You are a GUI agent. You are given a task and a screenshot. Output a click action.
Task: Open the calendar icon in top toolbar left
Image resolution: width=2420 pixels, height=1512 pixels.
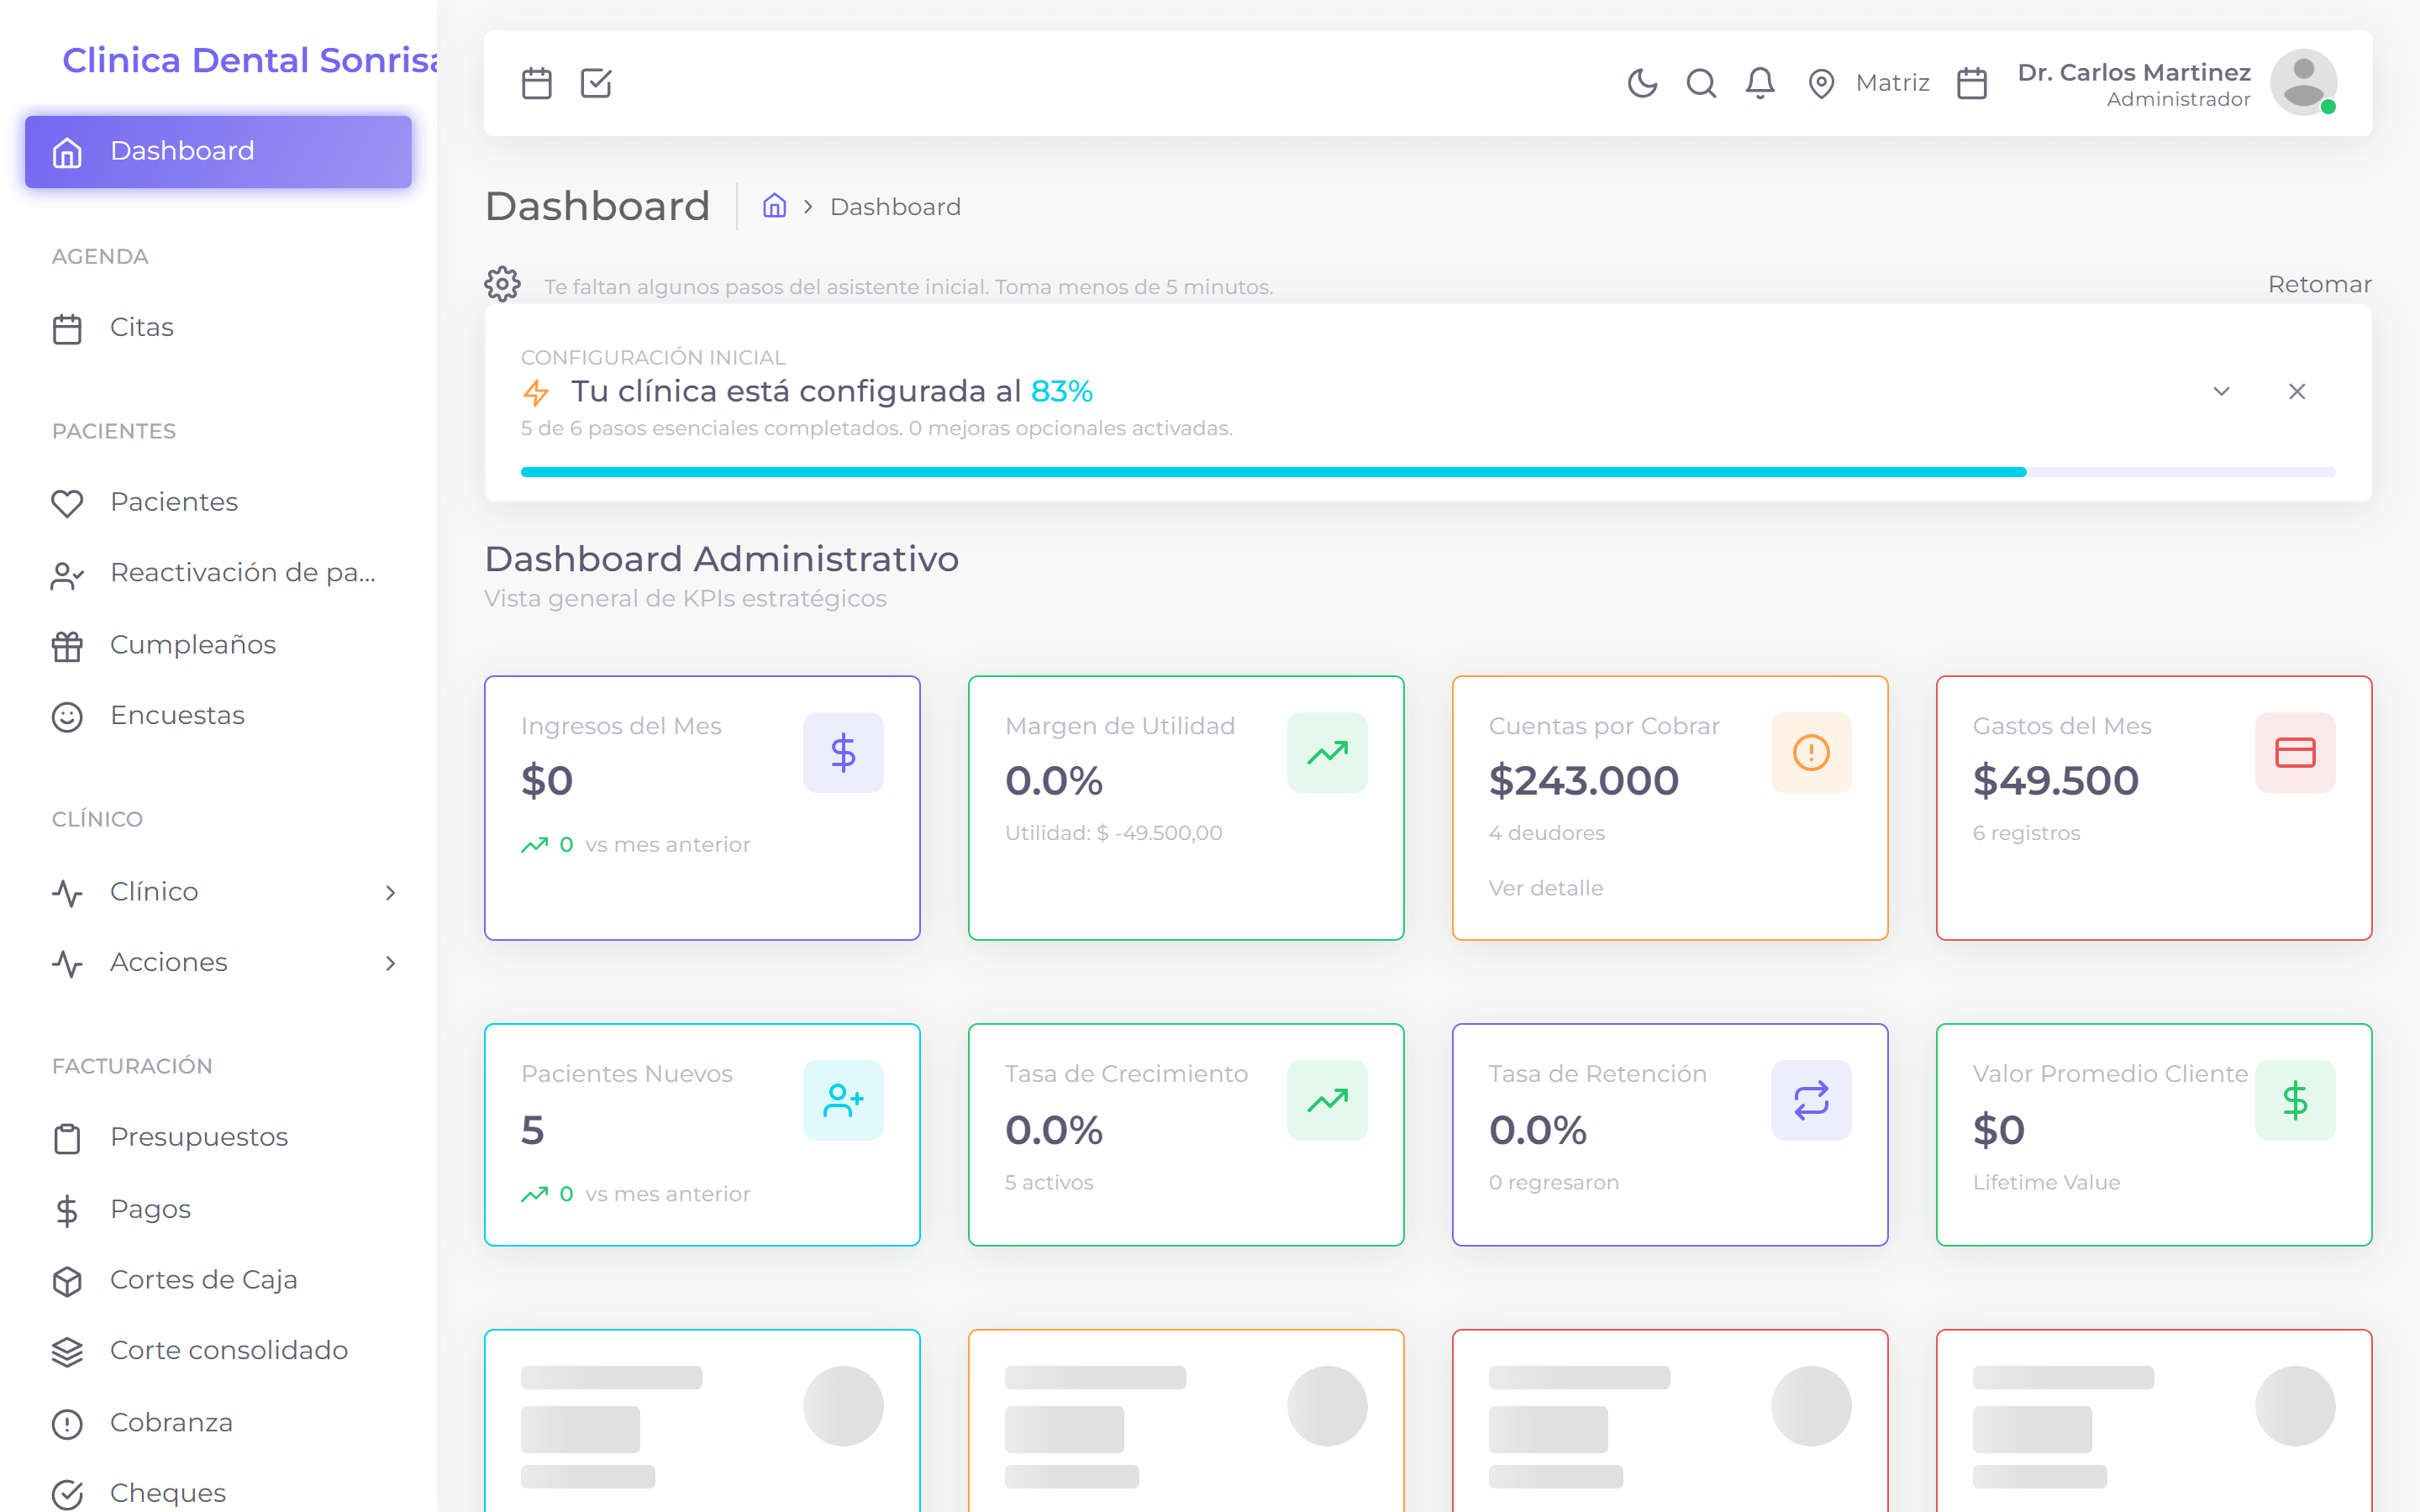(x=537, y=83)
